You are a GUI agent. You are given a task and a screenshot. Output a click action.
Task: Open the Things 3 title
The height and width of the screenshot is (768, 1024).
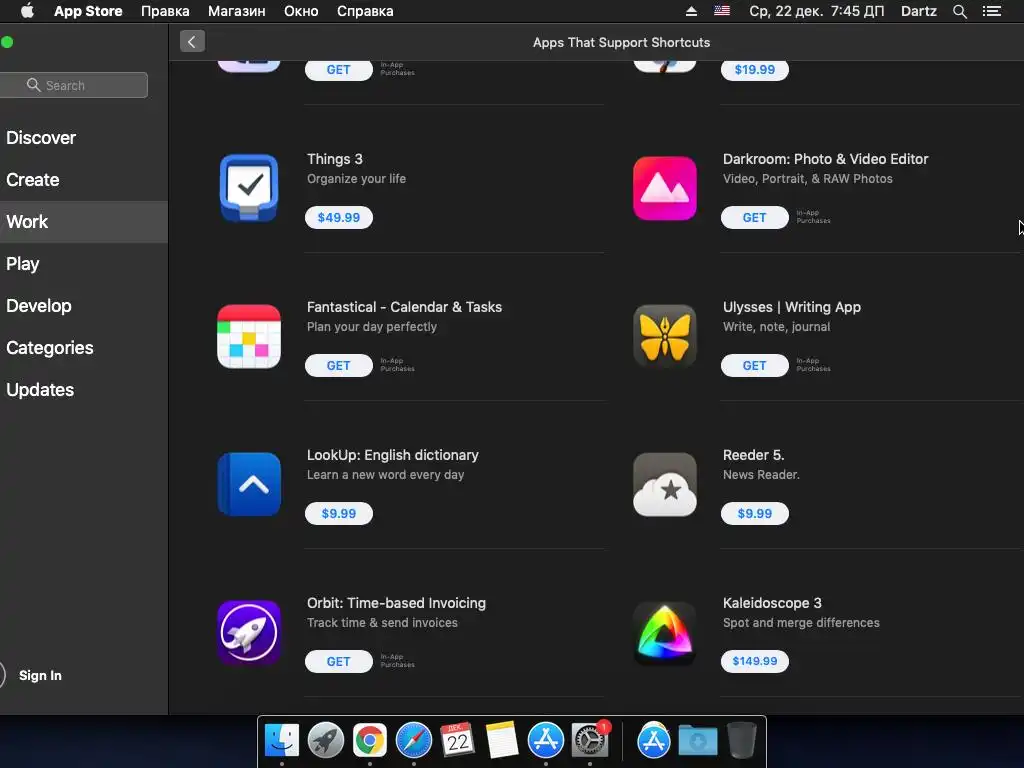(334, 159)
